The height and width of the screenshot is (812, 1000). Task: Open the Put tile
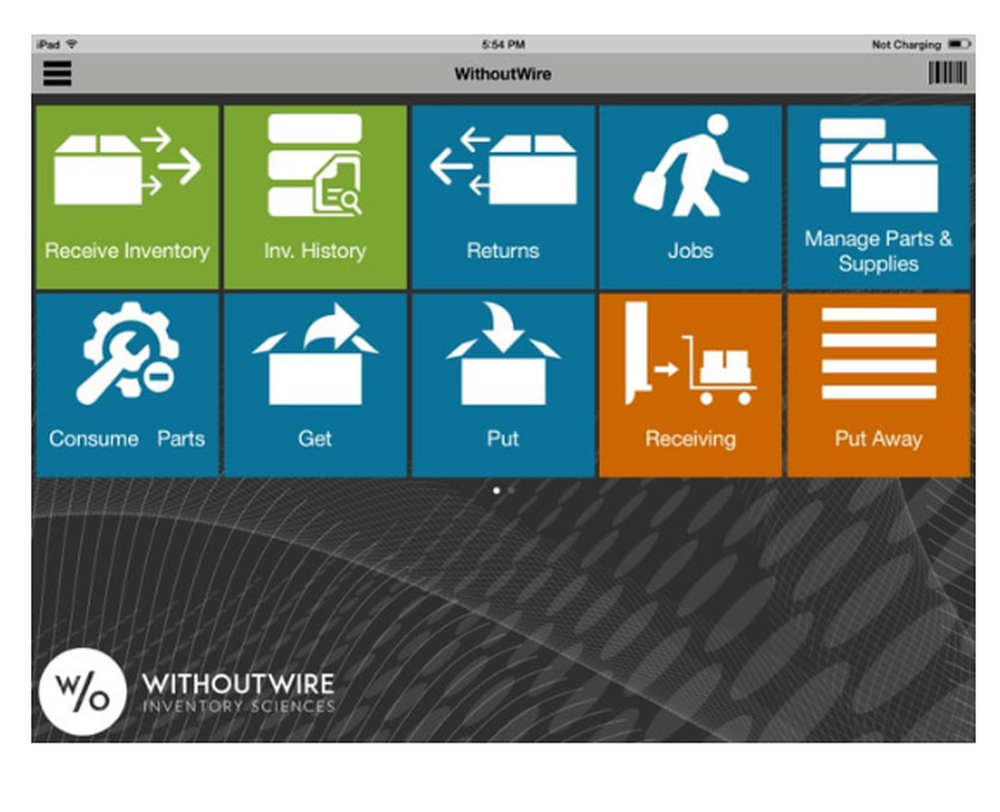click(x=503, y=385)
